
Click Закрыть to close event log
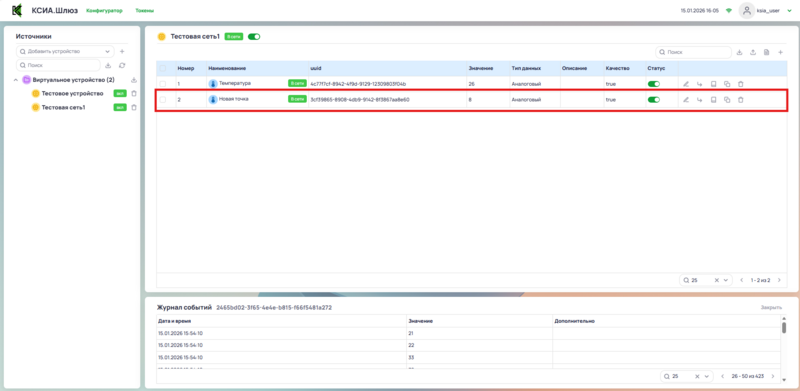tap(771, 308)
